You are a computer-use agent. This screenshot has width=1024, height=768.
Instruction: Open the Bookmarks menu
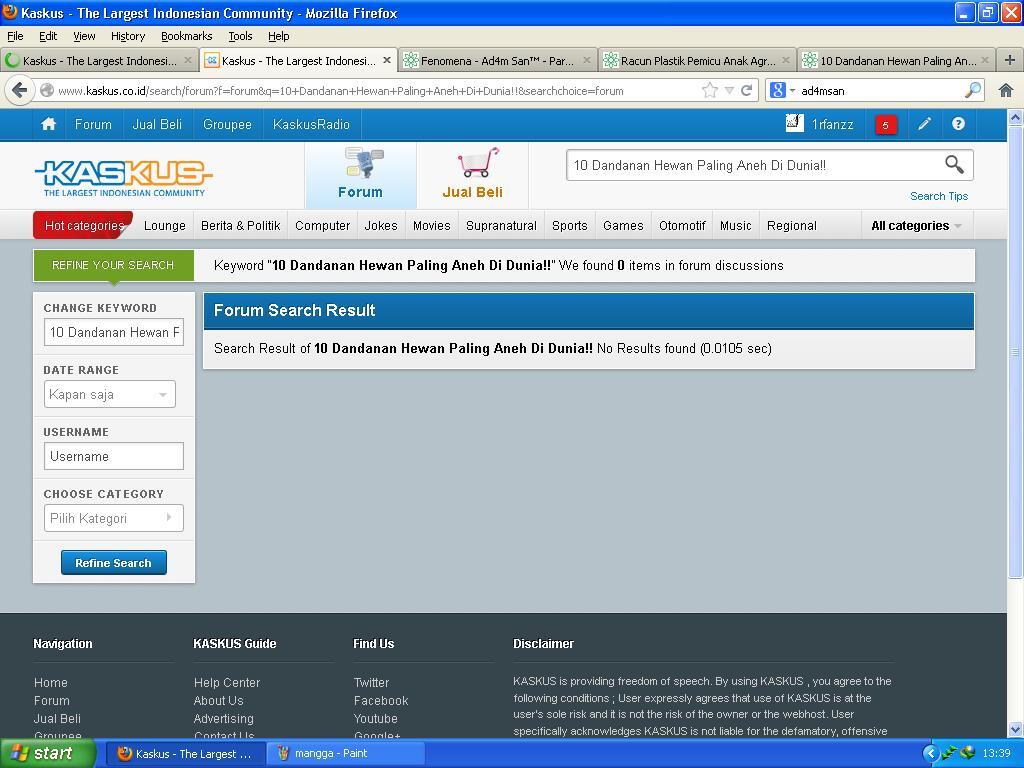(x=187, y=36)
